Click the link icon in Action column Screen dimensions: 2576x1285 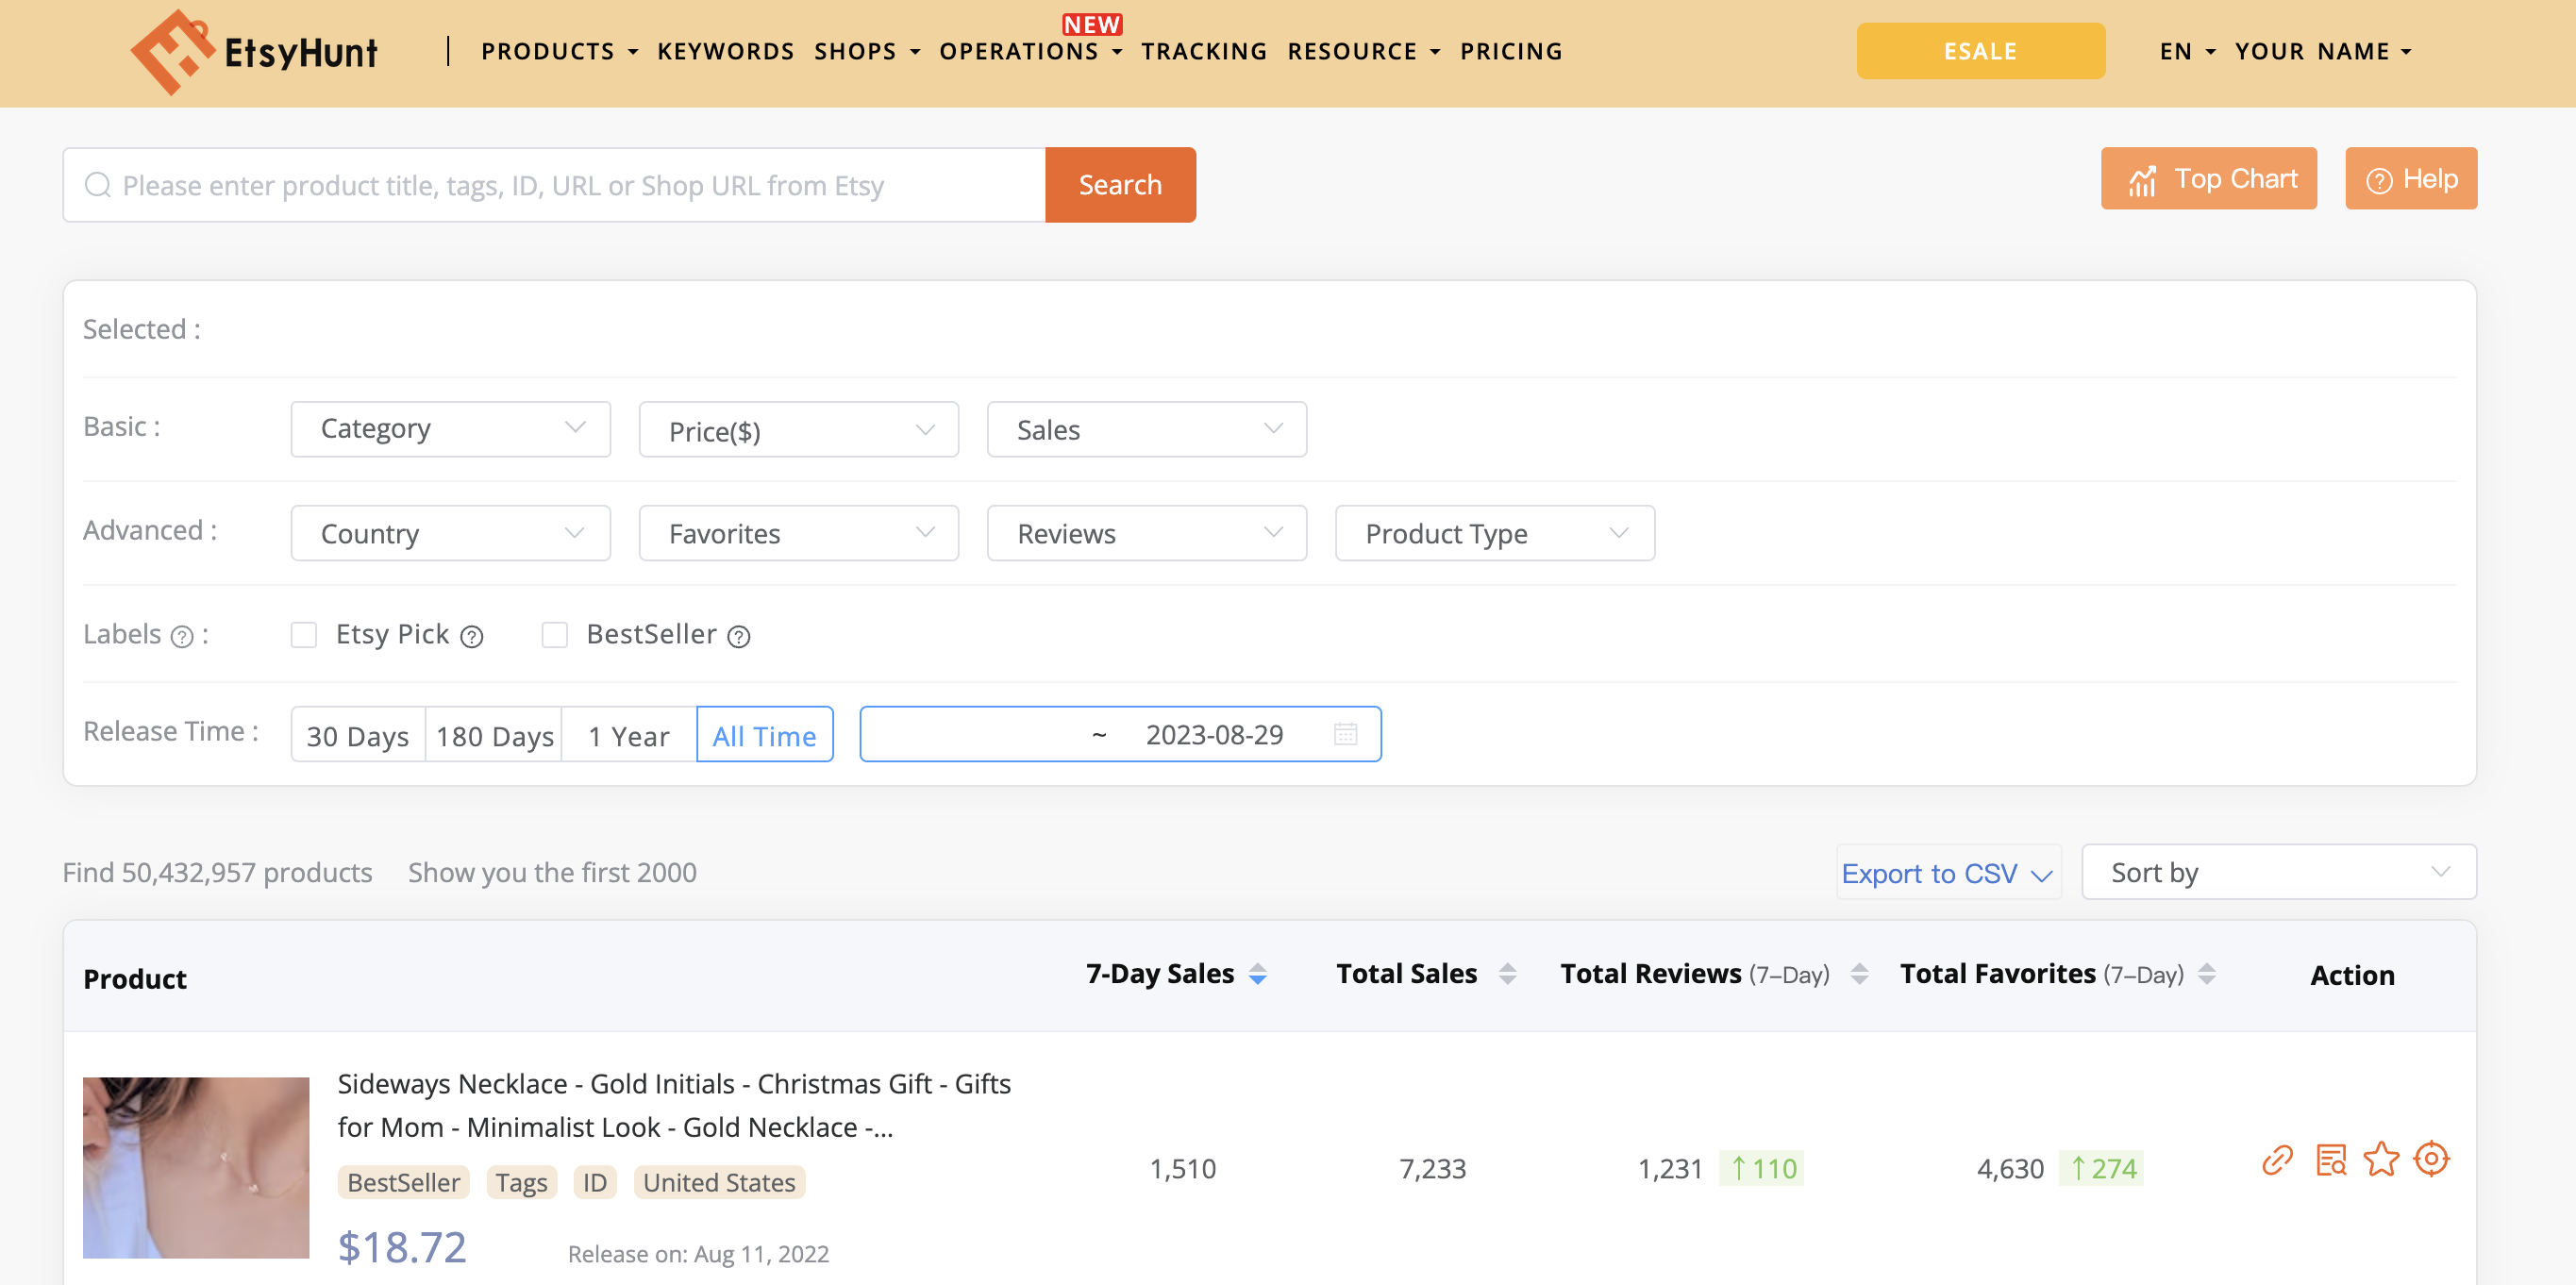point(2277,1160)
